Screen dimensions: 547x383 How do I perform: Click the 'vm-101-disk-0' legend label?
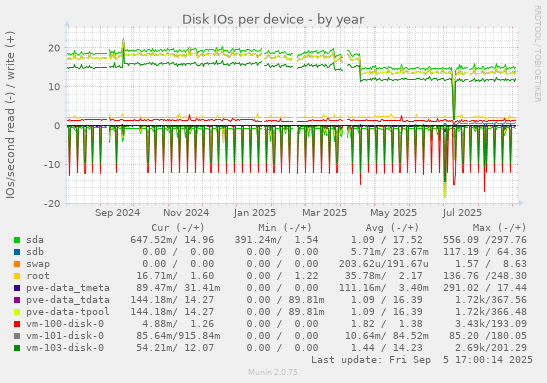[65, 336]
